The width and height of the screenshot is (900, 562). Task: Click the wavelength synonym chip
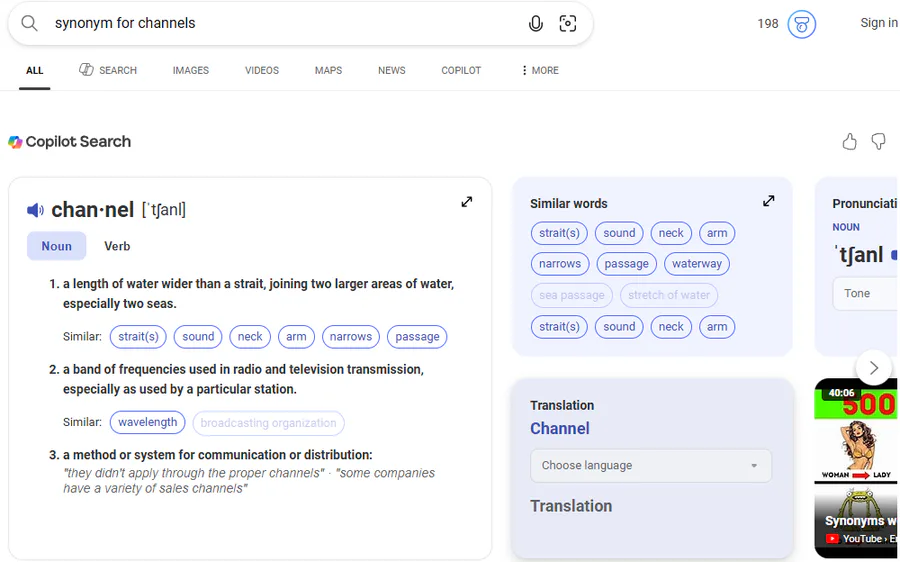click(147, 422)
